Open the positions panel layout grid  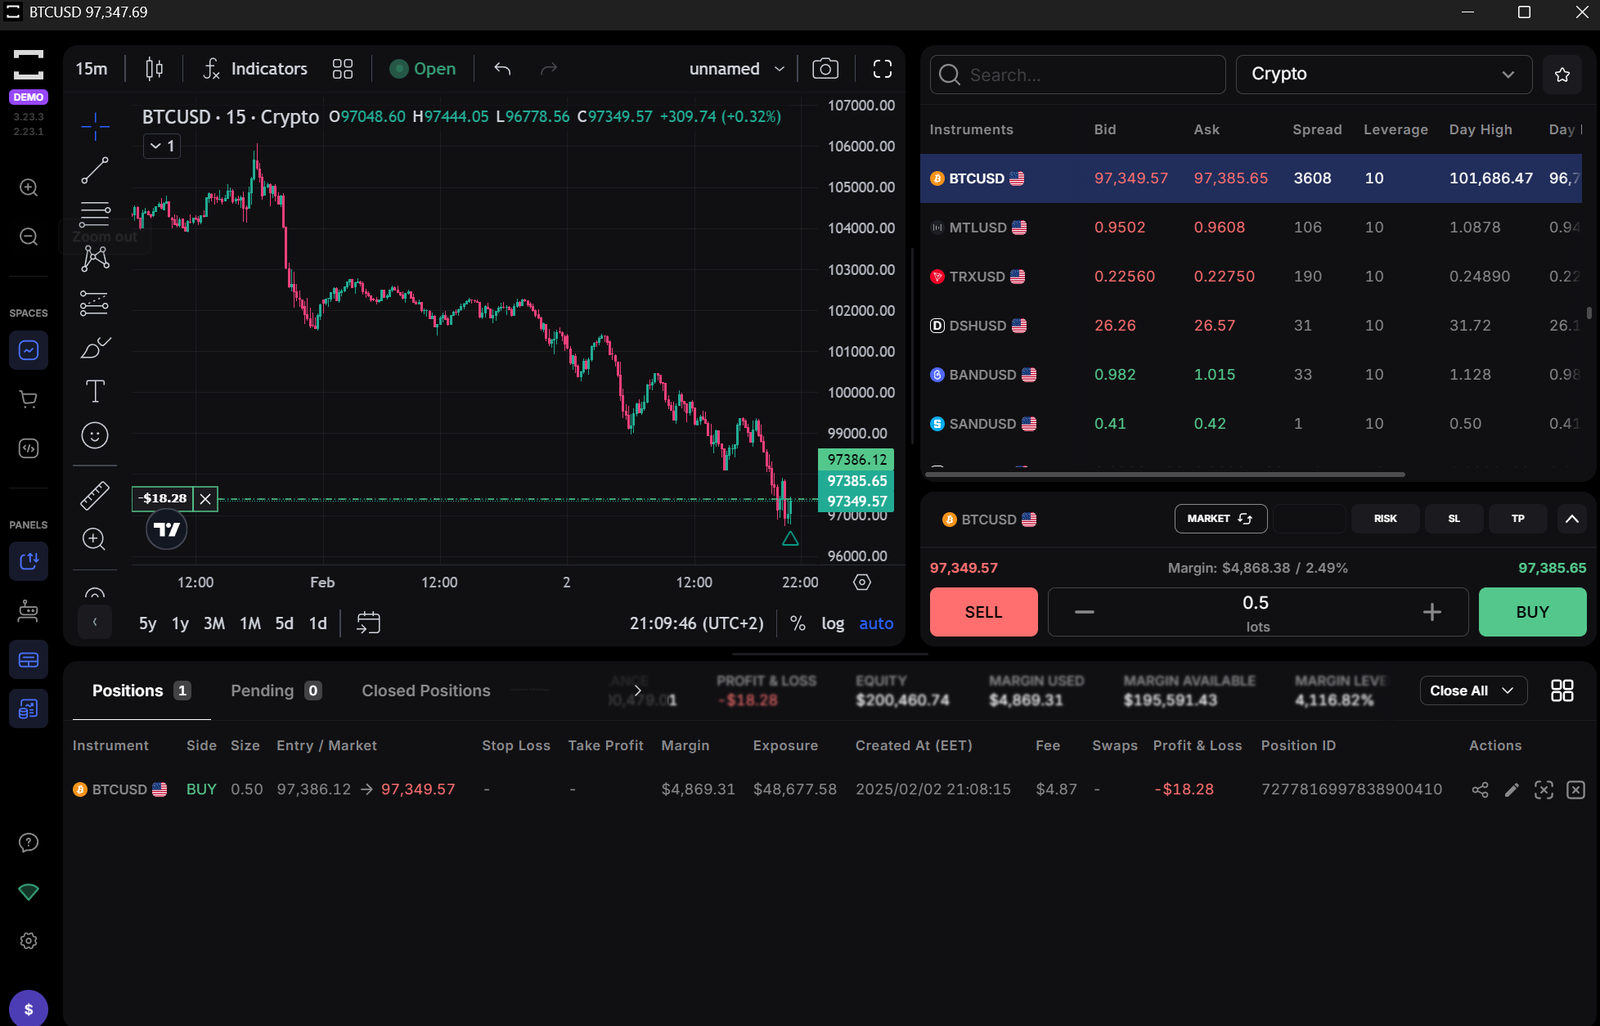[1562, 691]
